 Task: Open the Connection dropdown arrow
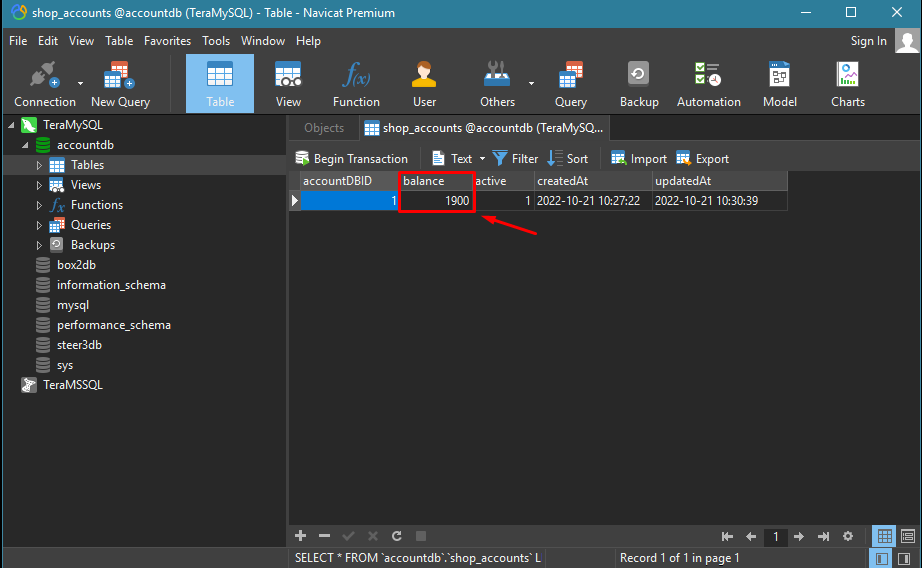coord(81,83)
